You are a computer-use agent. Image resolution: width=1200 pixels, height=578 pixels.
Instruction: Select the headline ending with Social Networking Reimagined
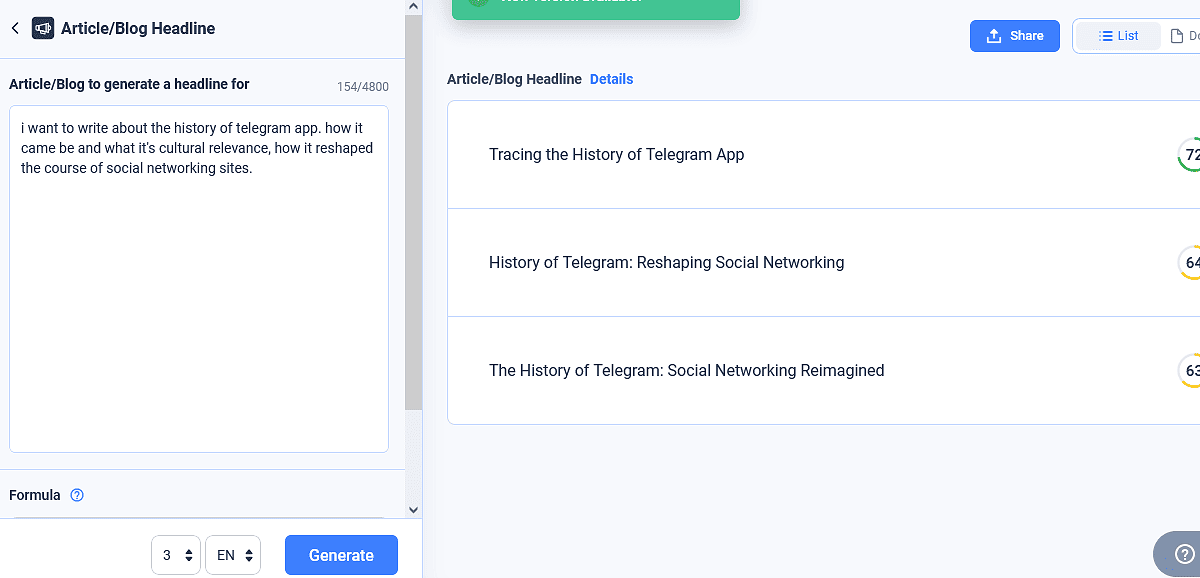(x=686, y=371)
